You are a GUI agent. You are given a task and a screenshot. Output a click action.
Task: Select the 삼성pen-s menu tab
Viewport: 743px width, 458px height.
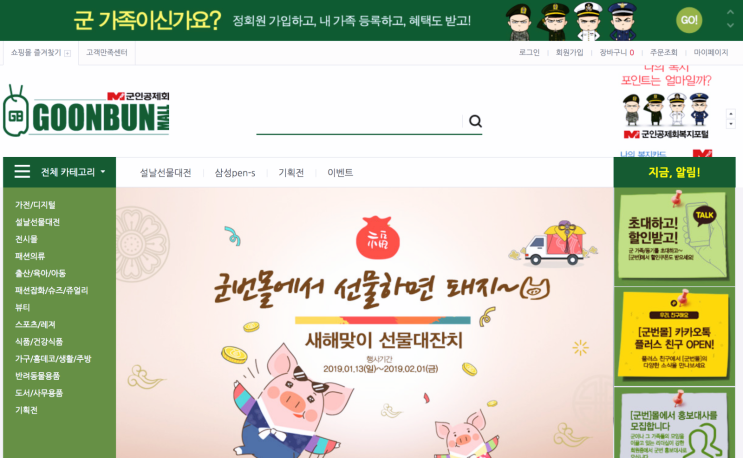pos(235,172)
